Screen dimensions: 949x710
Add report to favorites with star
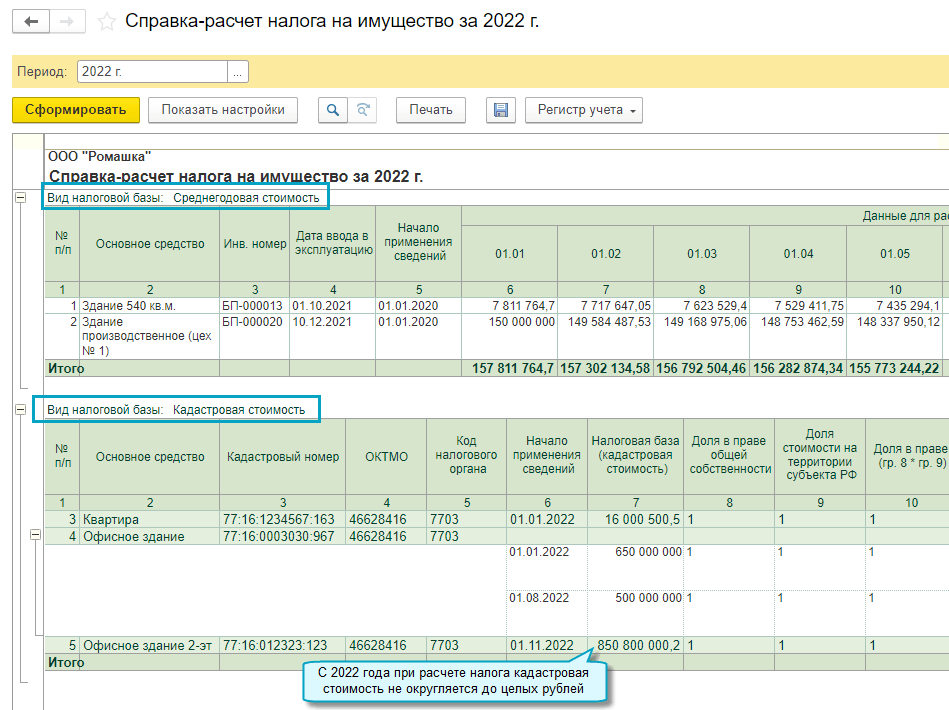click(x=107, y=21)
